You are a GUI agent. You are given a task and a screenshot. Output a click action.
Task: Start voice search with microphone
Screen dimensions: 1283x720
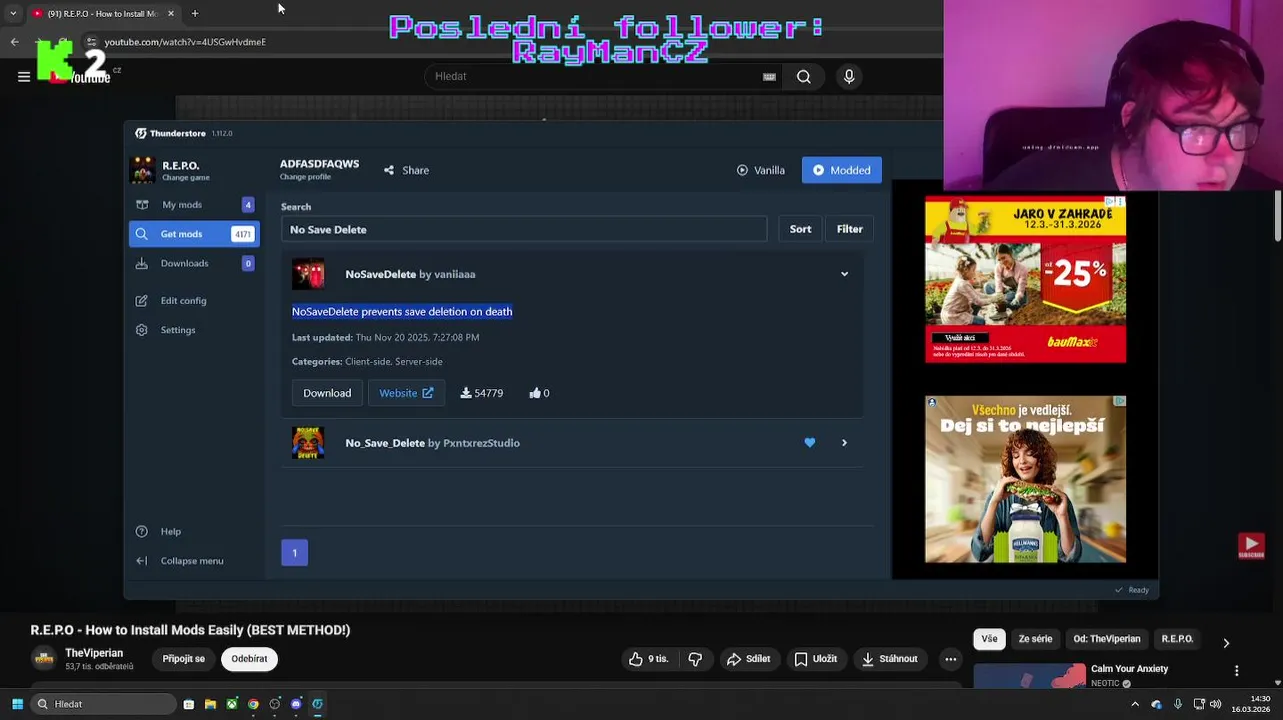(849, 76)
